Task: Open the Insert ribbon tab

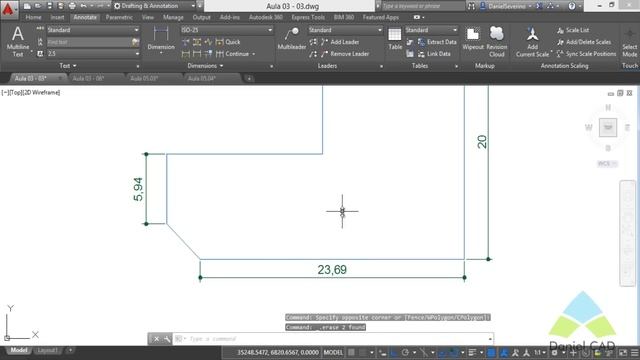Action: coord(57,18)
